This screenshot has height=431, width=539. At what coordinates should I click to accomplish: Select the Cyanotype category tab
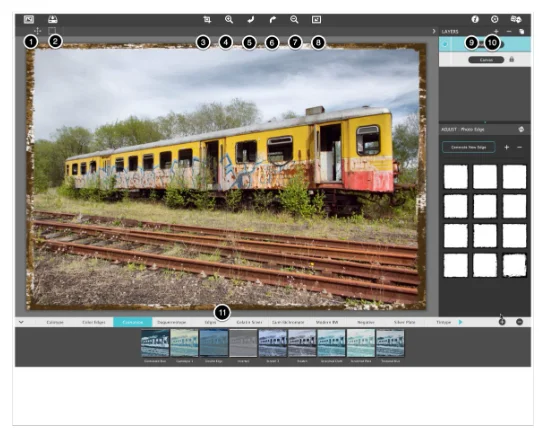[133, 322]
